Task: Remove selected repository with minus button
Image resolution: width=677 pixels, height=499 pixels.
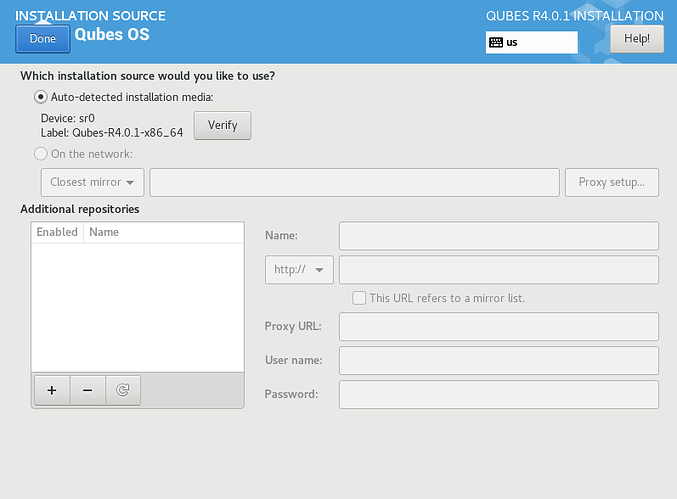Action: point(88,390)
